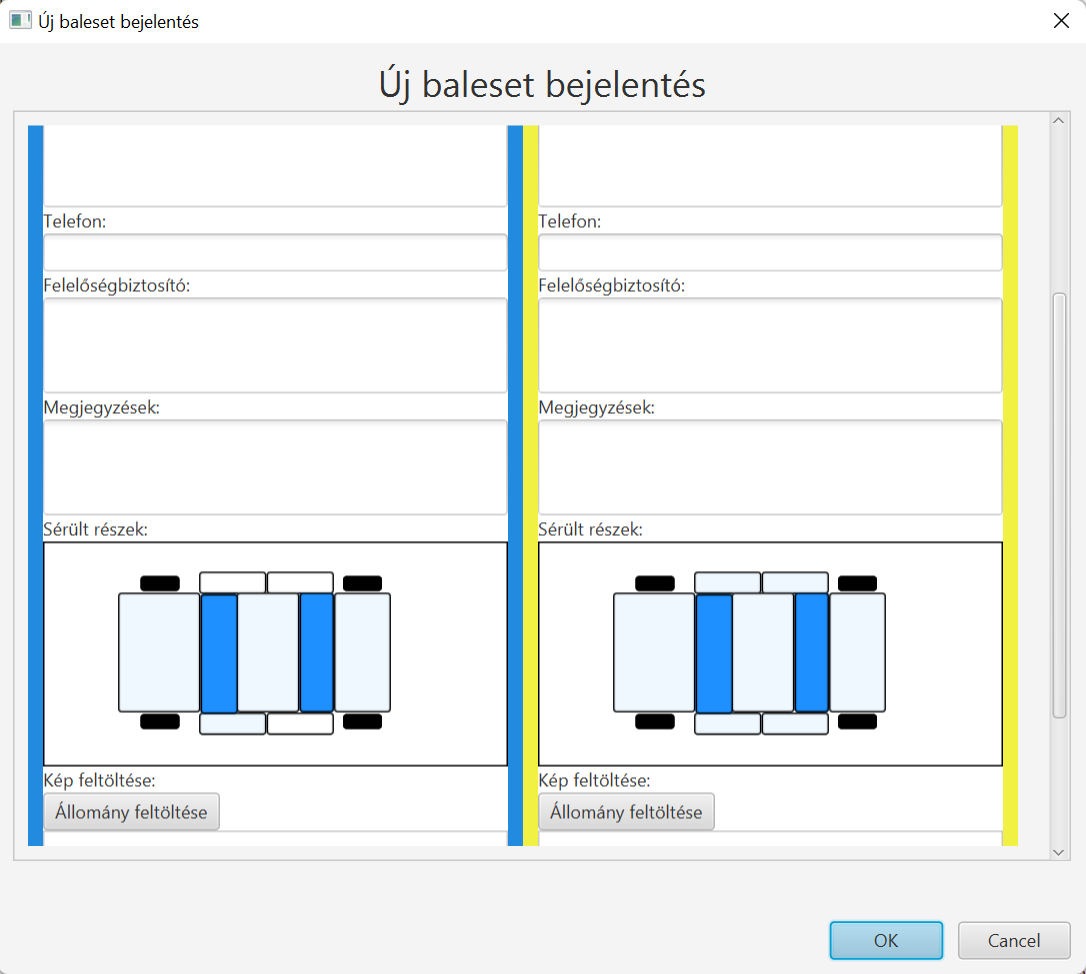Confirm the report with OK

[887, 940]
